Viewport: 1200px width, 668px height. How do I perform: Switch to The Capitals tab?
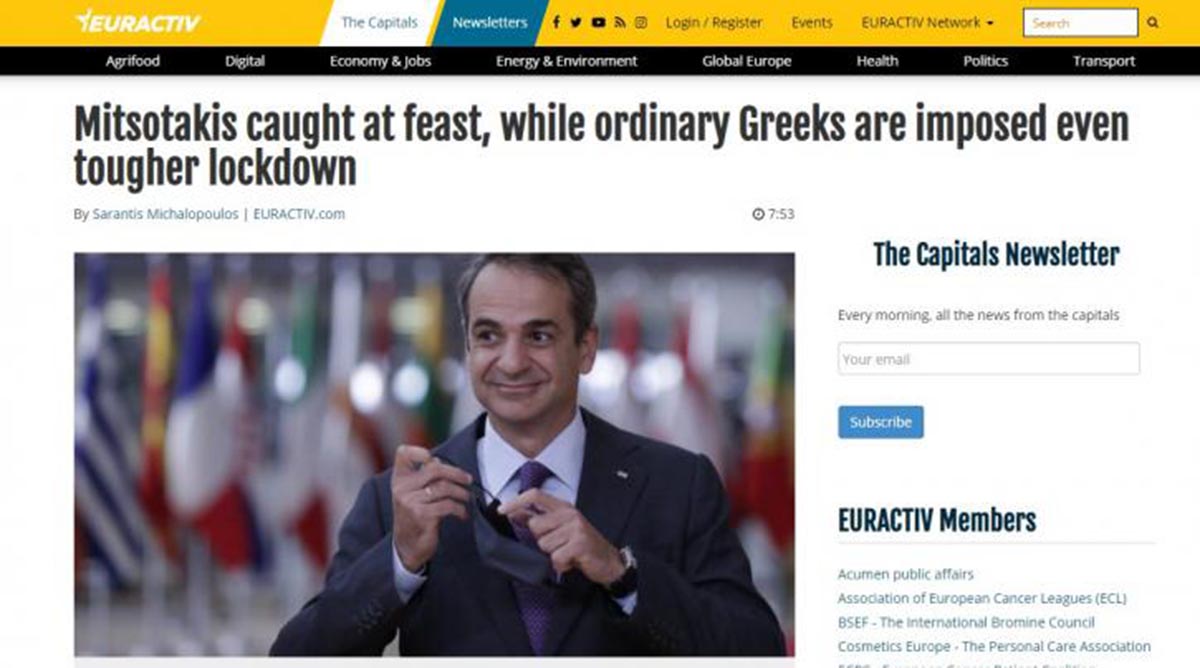pyautogui.click(x=379, y=22)
